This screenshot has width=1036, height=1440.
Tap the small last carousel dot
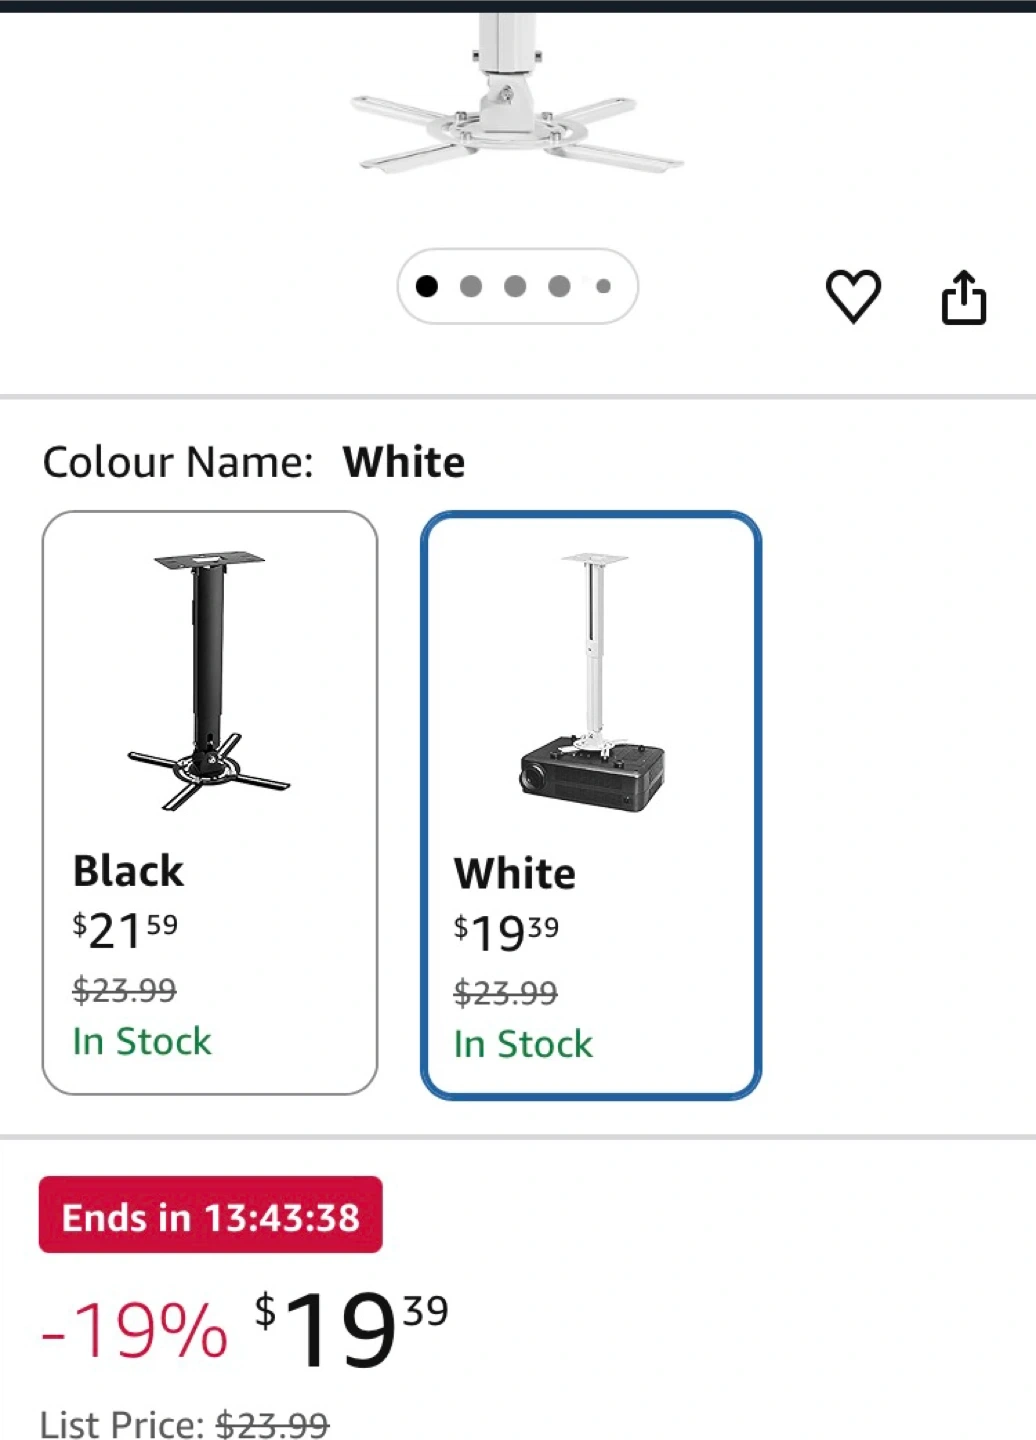pos(603,287)
